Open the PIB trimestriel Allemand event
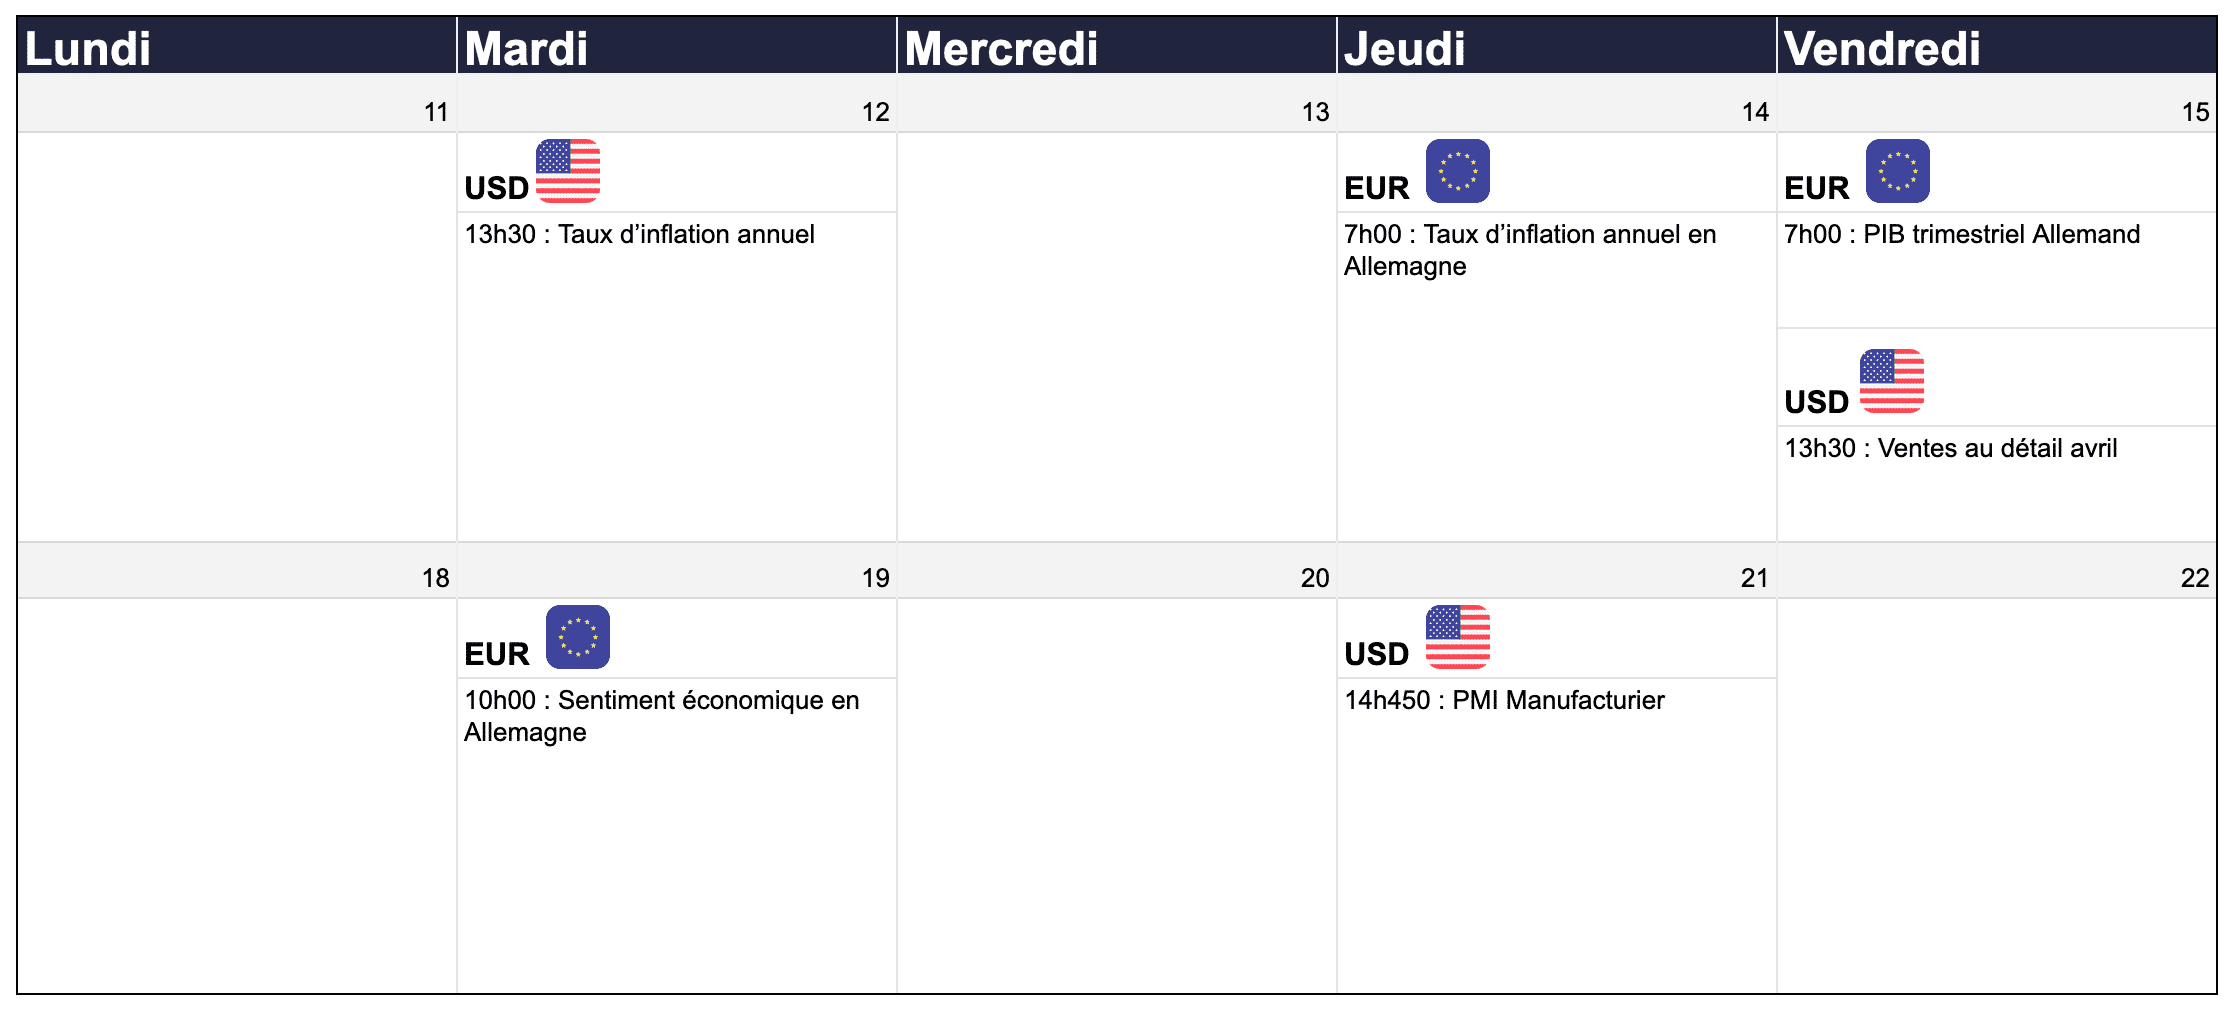 click(1962, 234)
